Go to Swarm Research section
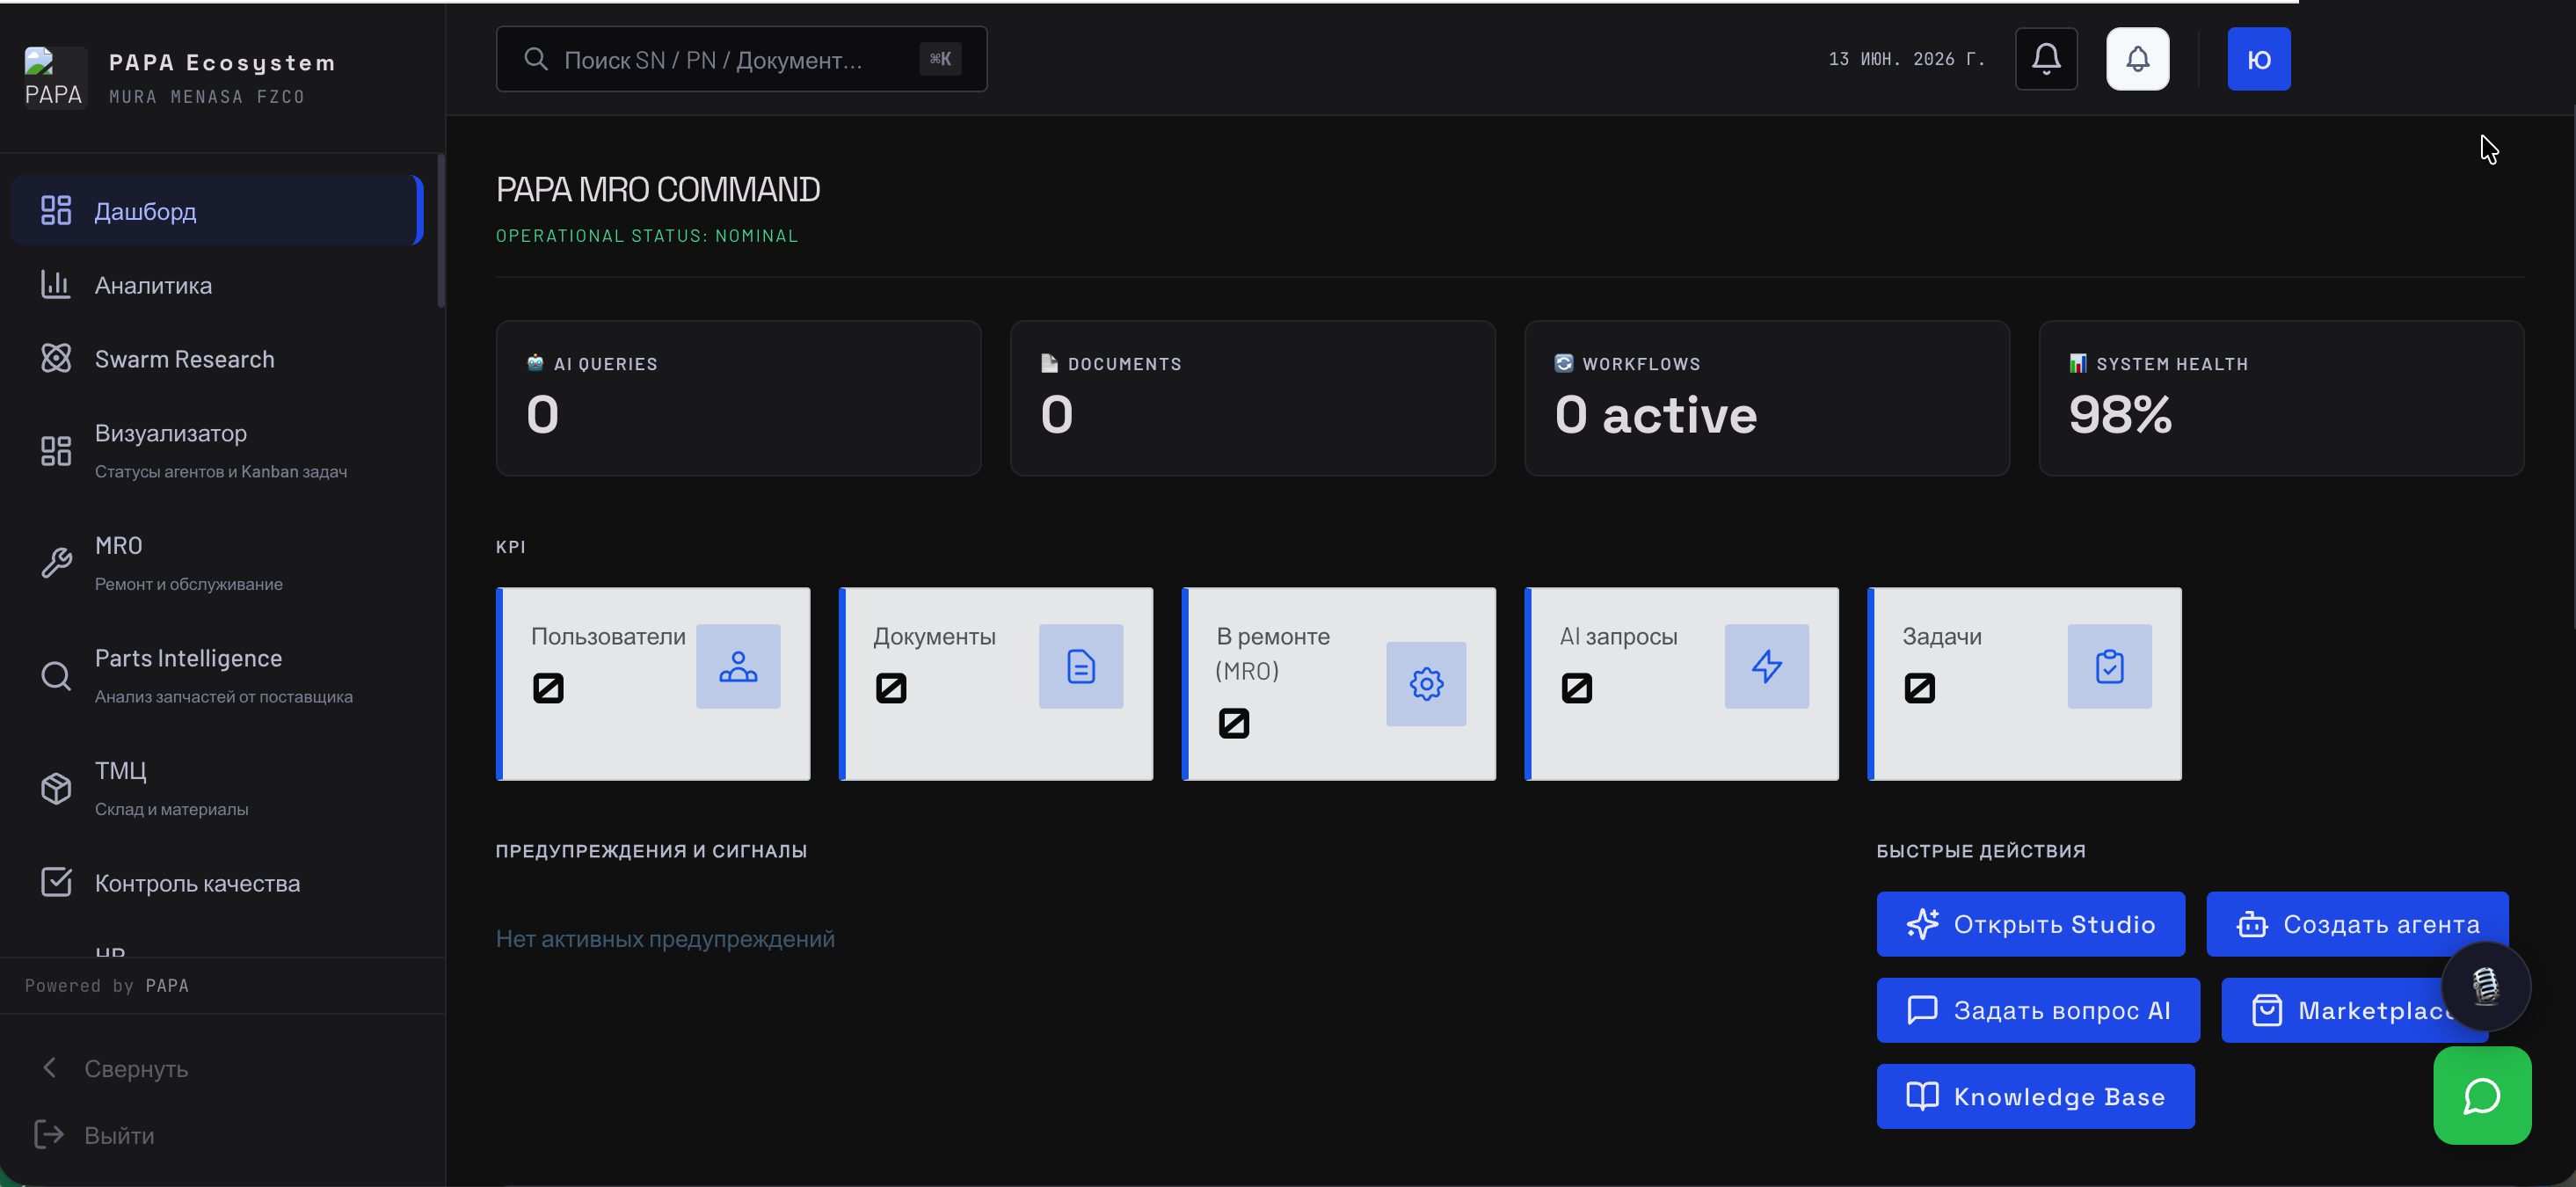Image resolution: width=2576 pixels, height=1187 pixels. click(217, 359)
